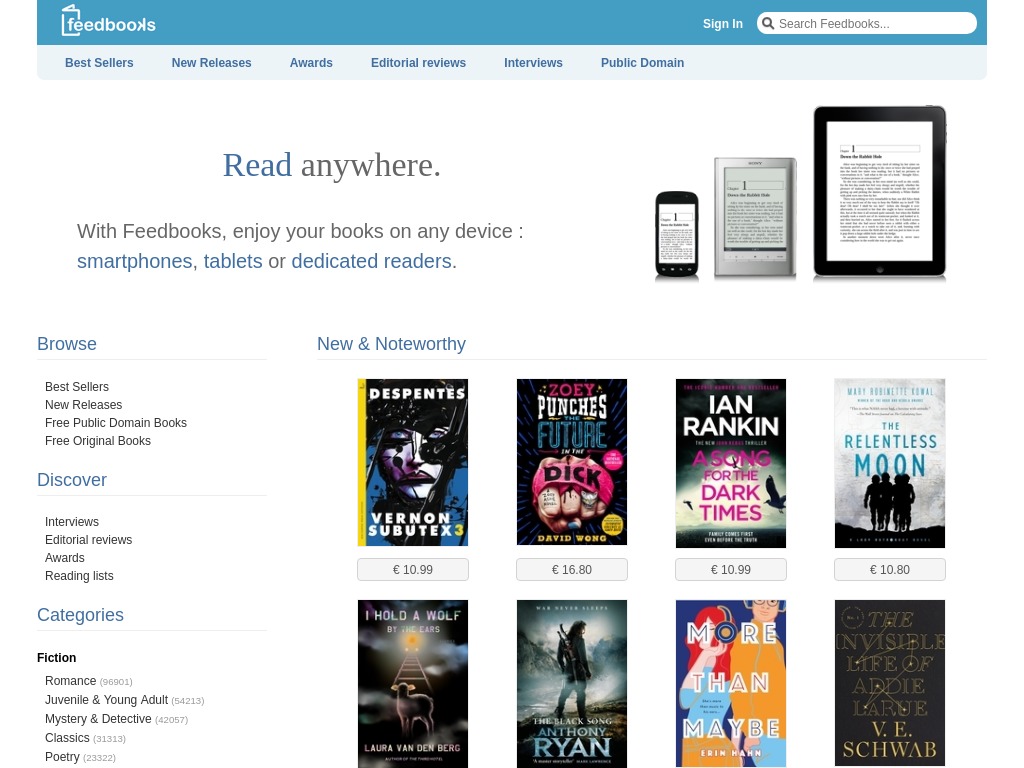Click the Browse section heading
Viewport: 1024px width, 768px height.
pyautogui.click(x=67, y=344)
